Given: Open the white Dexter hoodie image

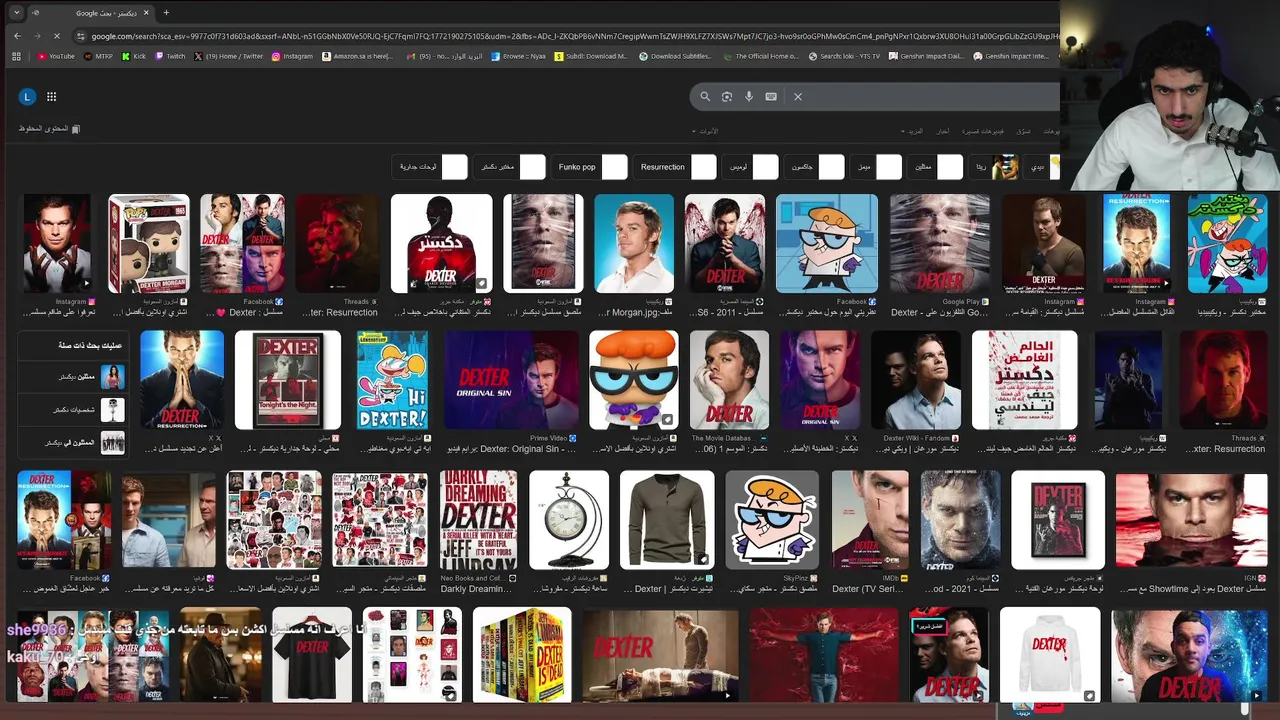Looking at the screenshot, I should click(x=1049, y=655).
